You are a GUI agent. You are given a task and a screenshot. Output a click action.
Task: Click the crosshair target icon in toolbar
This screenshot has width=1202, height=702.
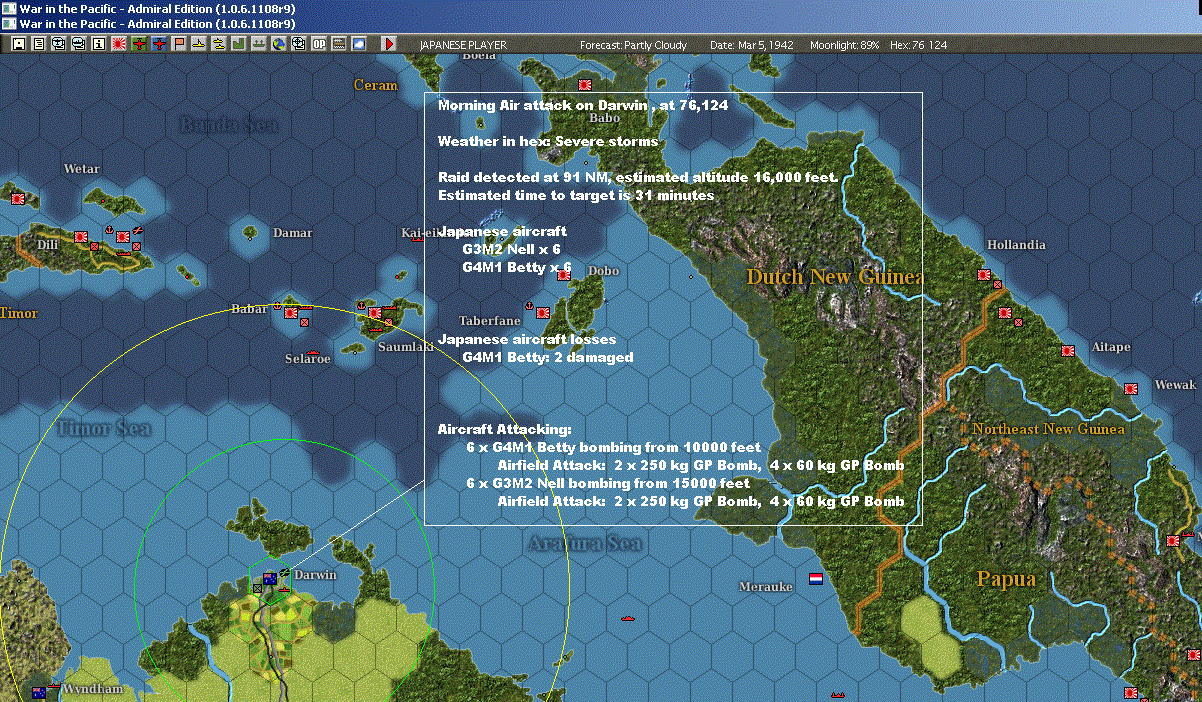click(299, 44)
